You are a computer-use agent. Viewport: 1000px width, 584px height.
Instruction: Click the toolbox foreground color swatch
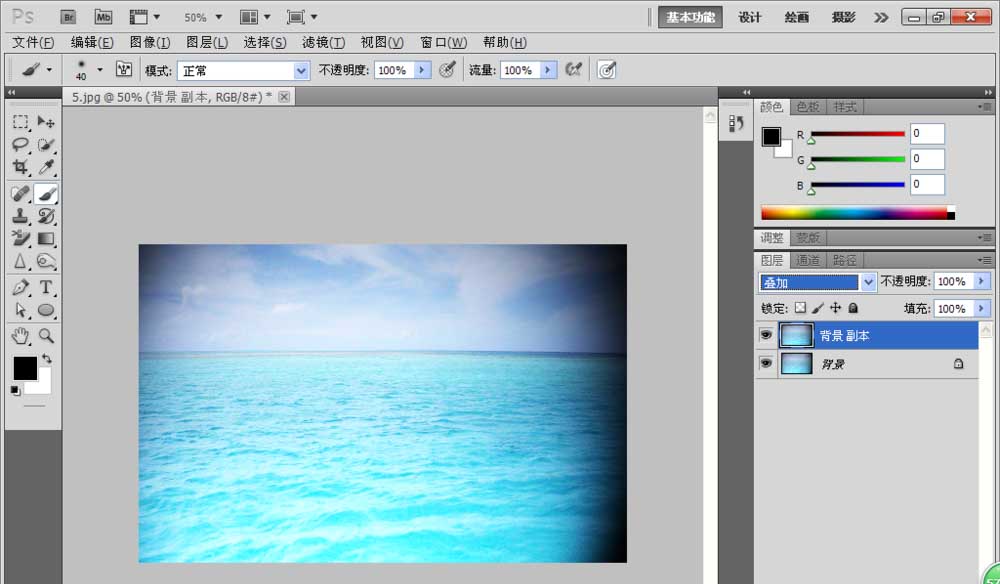click(x=26, y=368)
